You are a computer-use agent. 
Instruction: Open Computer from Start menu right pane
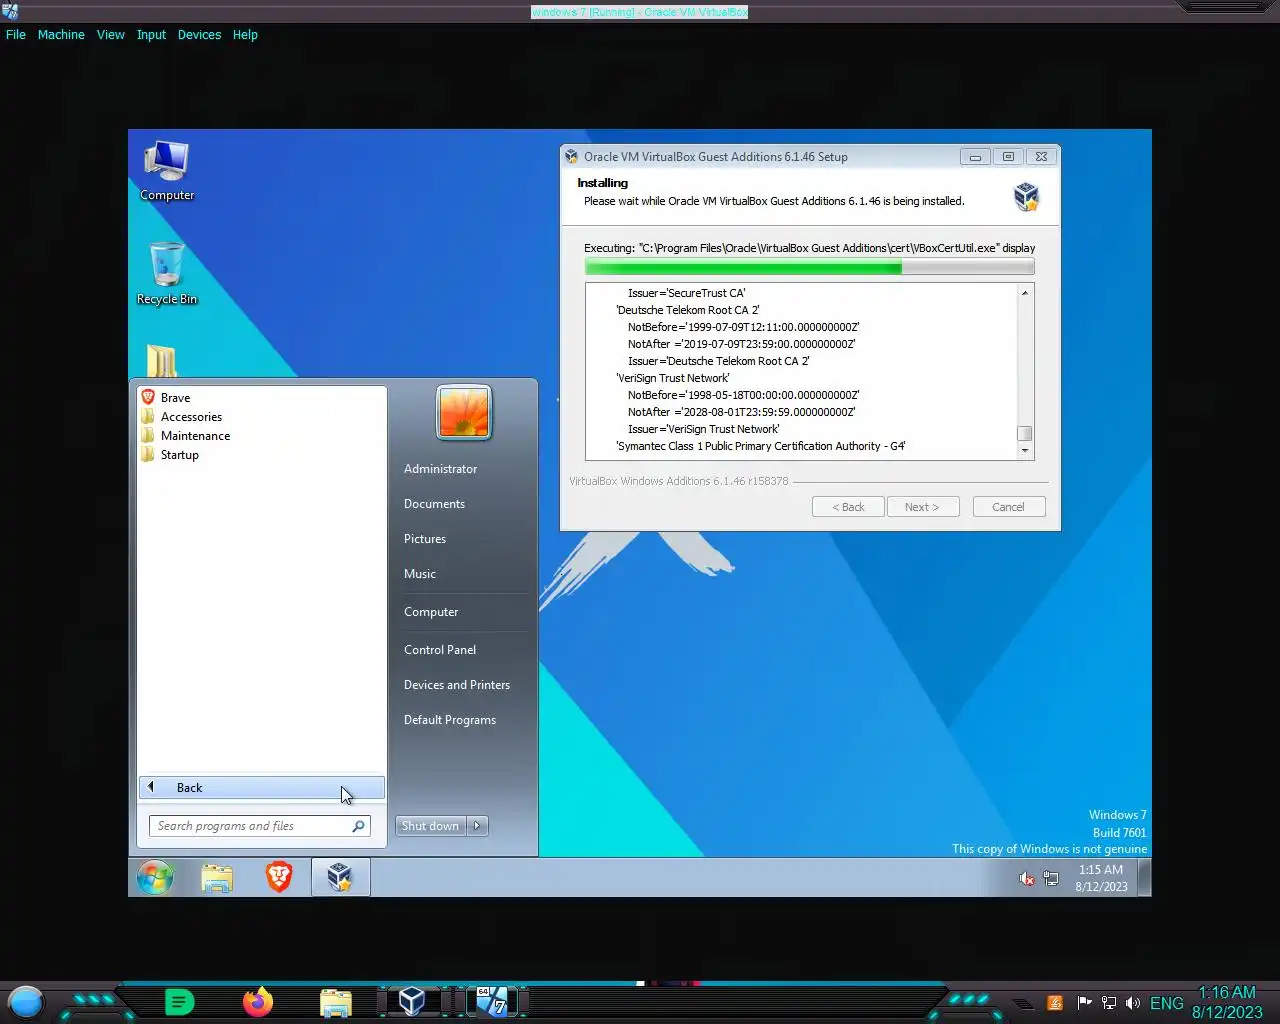(x=431, y=612)
